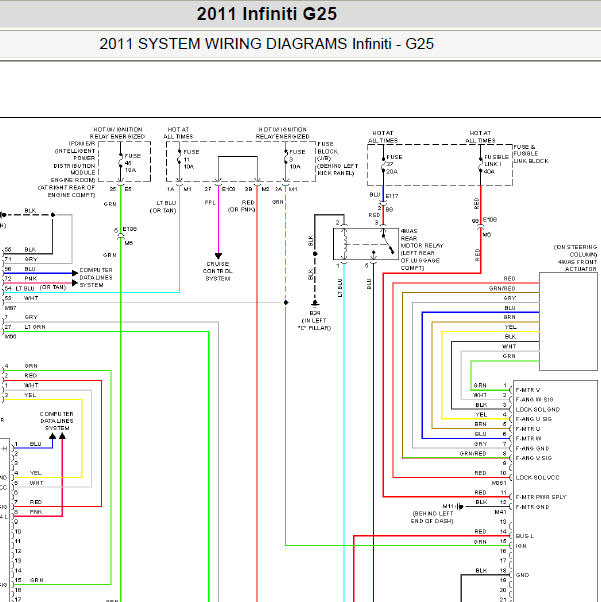
Task: Click the 'M351' connector label
Action: tap(499, 483)
